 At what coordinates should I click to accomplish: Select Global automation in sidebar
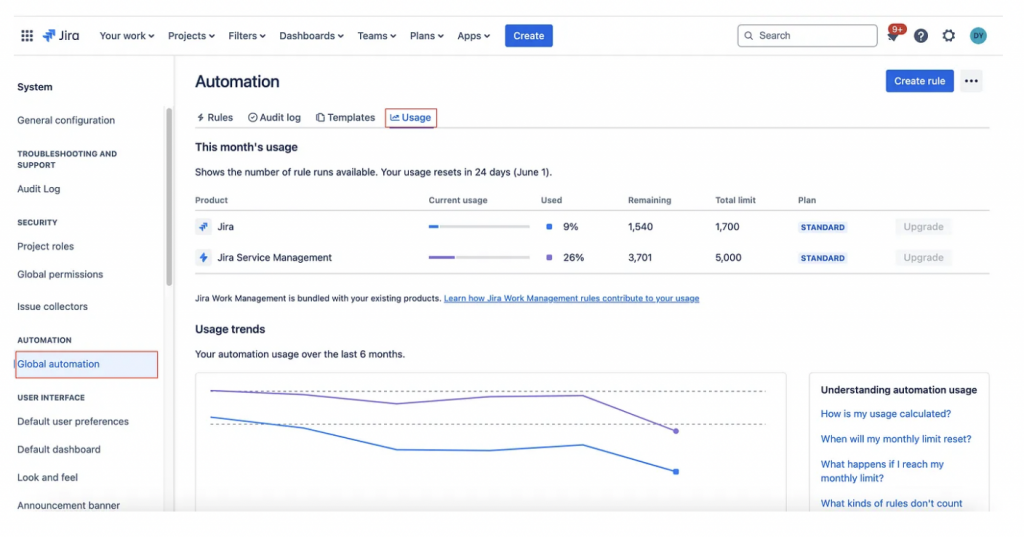pos(86,365)
